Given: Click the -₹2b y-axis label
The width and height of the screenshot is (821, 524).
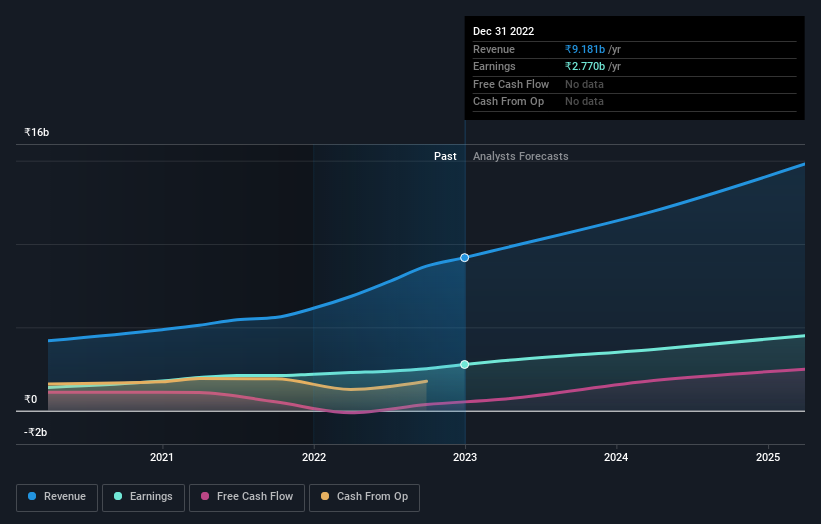Looking at the screenshot, I should (x=36, y=432).
